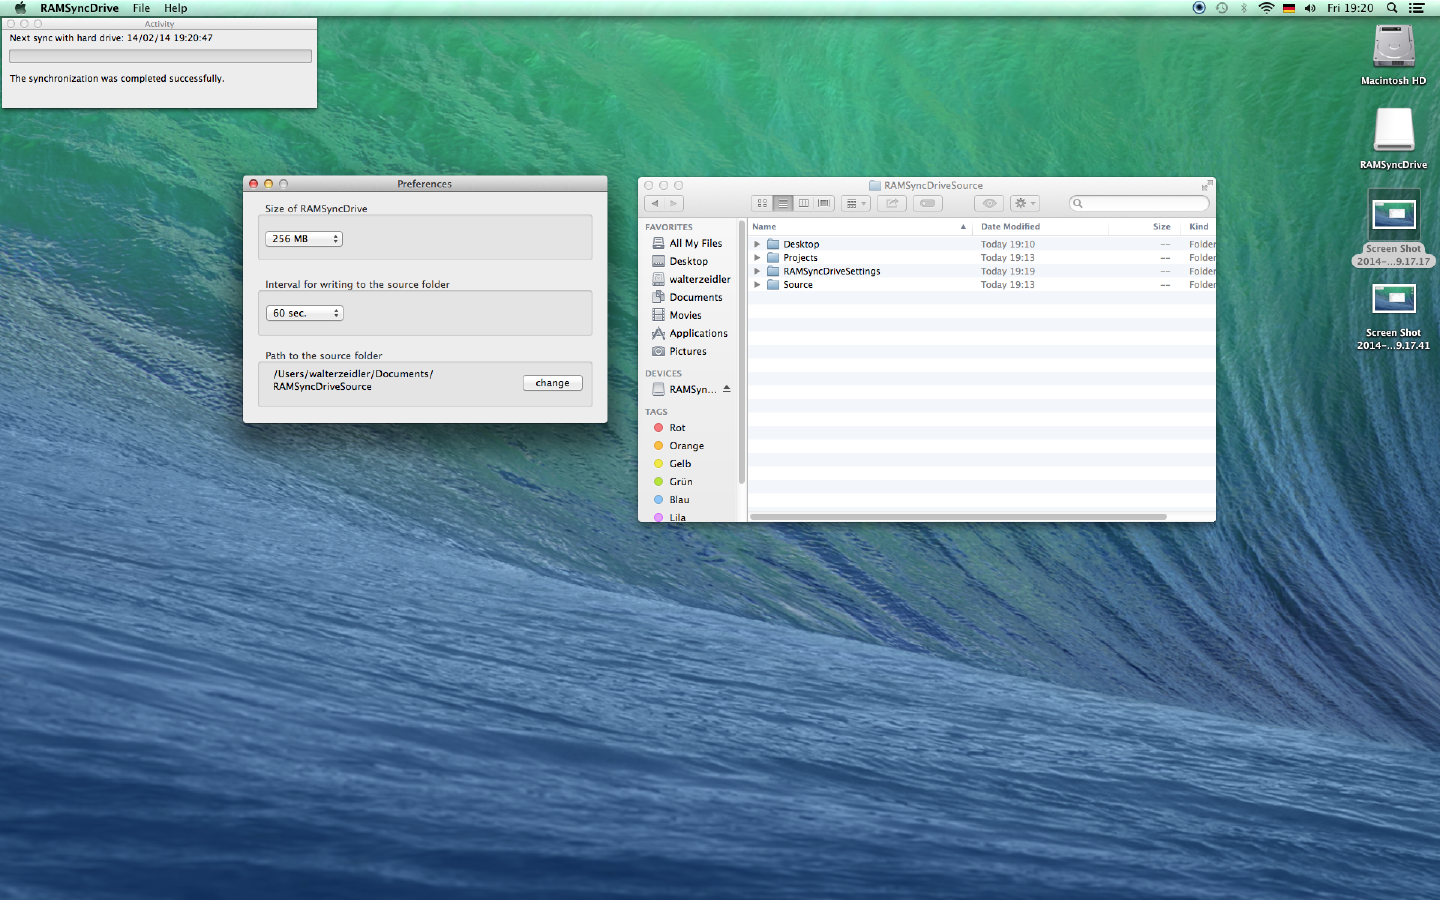Switch Finder to column view
The width and height of the screenshot is (1440, 900).
click(x=804, y=203)
